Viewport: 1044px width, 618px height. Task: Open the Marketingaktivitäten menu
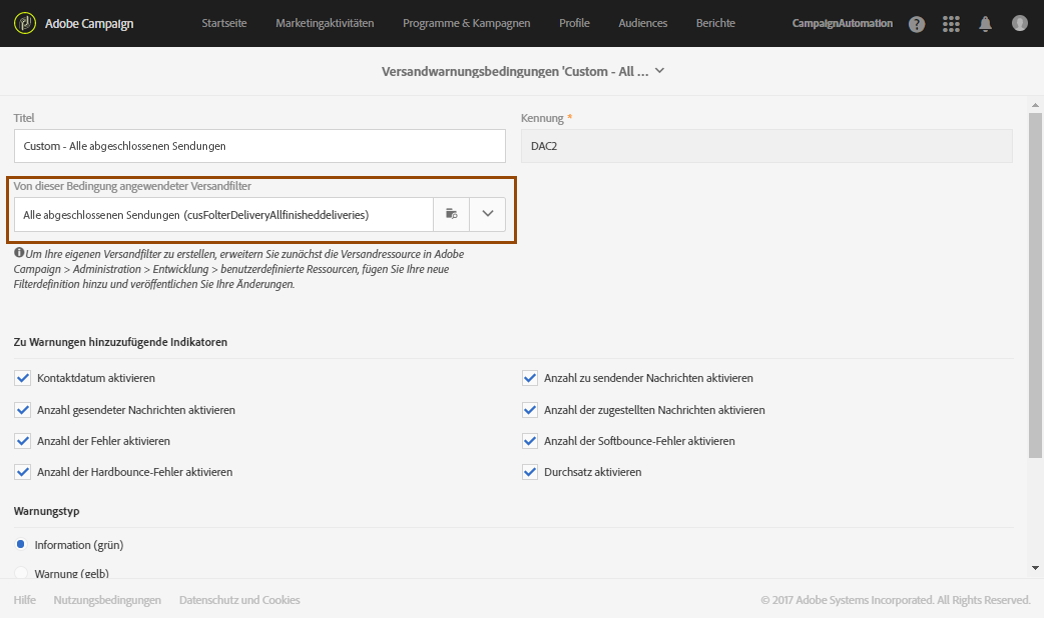(x=325, y=23)
